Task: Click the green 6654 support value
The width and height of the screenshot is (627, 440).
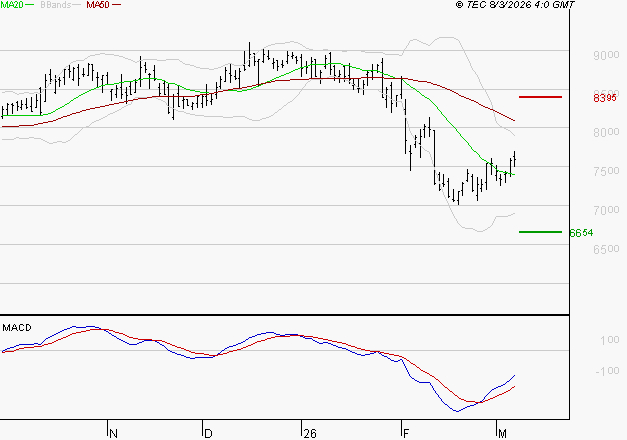Action: (581, 233)
